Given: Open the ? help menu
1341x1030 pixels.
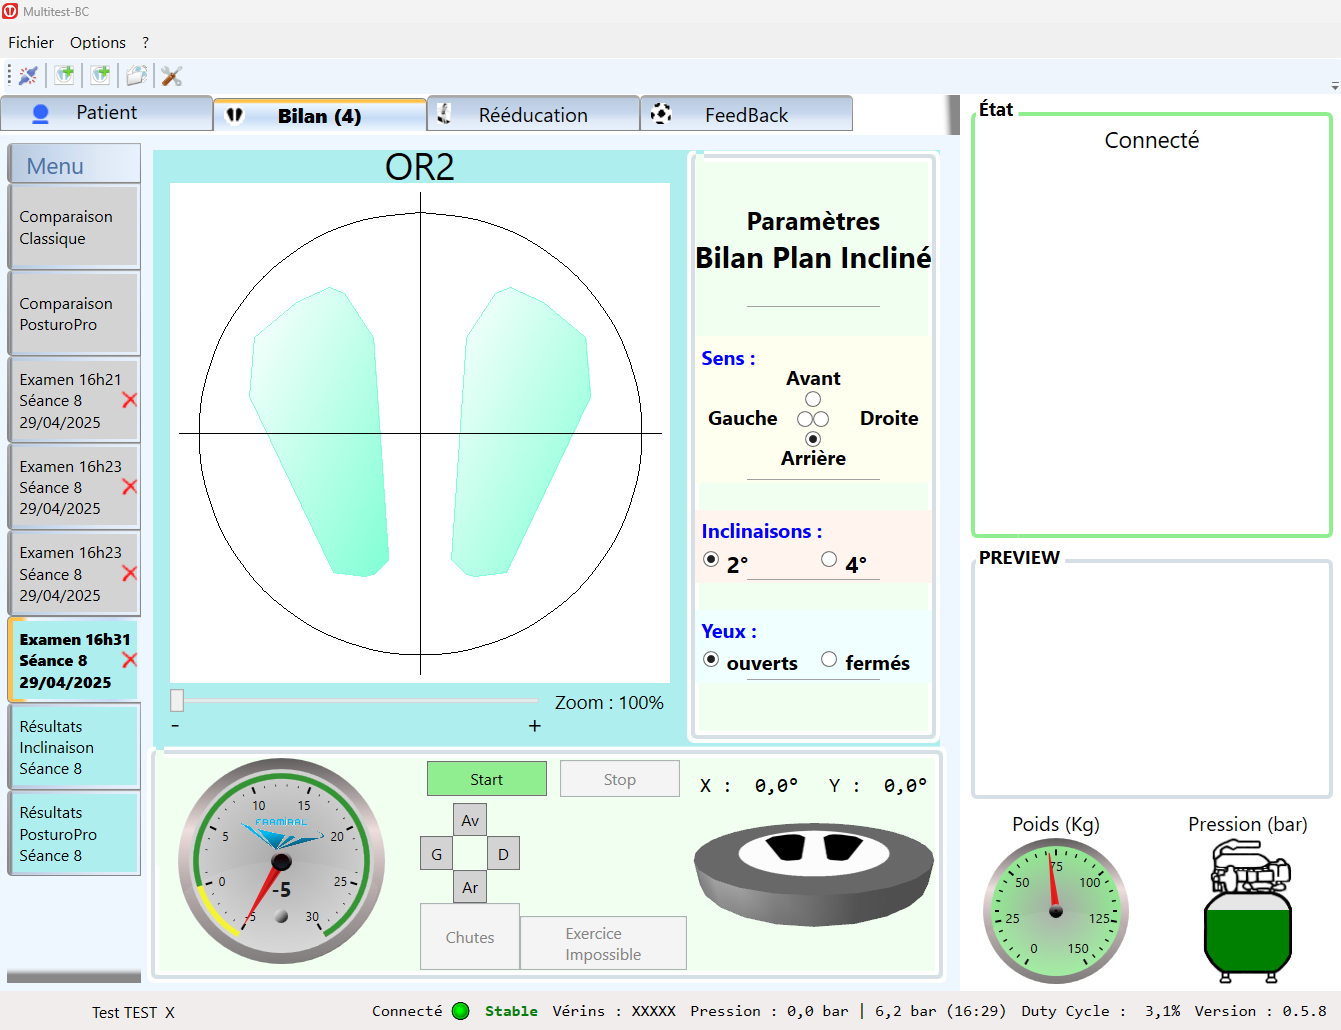Looking at the screenshot, I should [x=145, y=42].
